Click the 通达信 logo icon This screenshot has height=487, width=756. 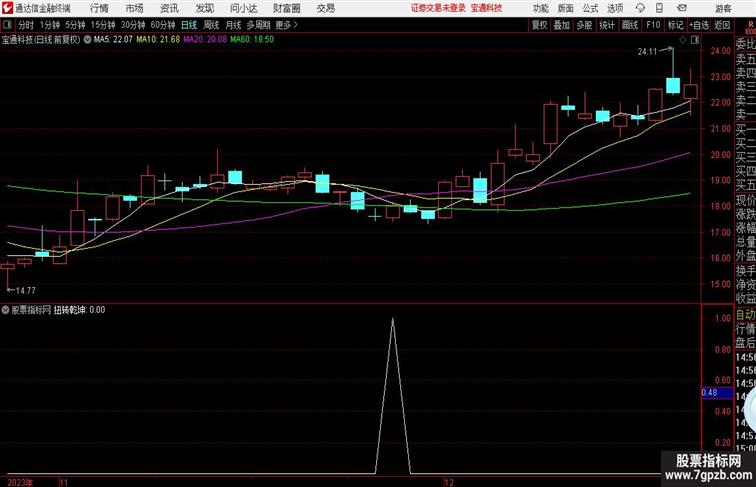pos(7,8)
